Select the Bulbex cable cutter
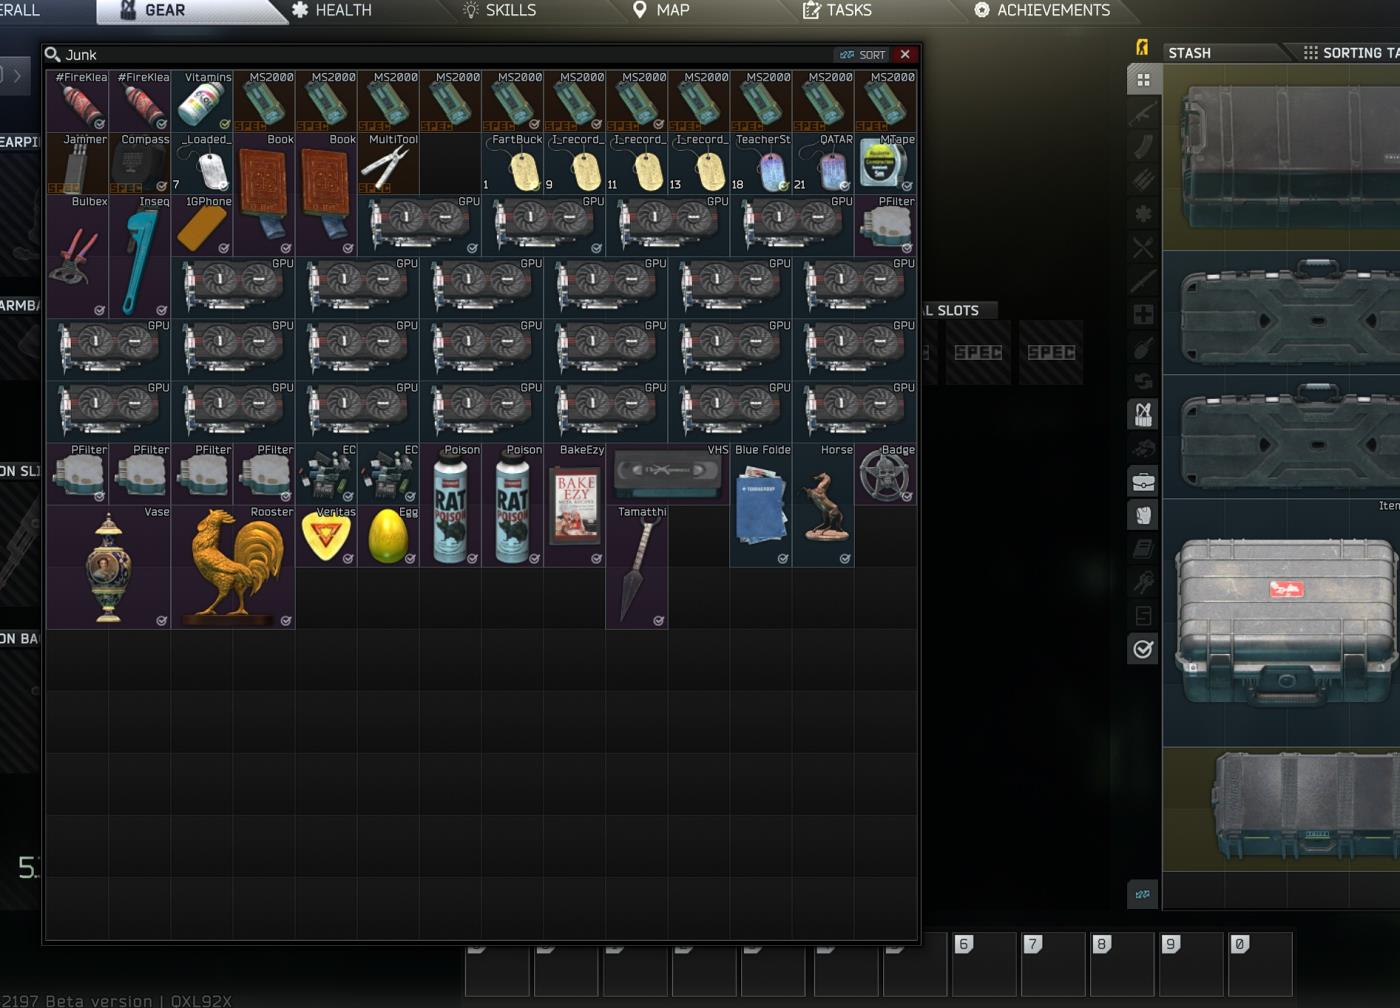This screenshot has width=1400, height=1008. (78, 256)
